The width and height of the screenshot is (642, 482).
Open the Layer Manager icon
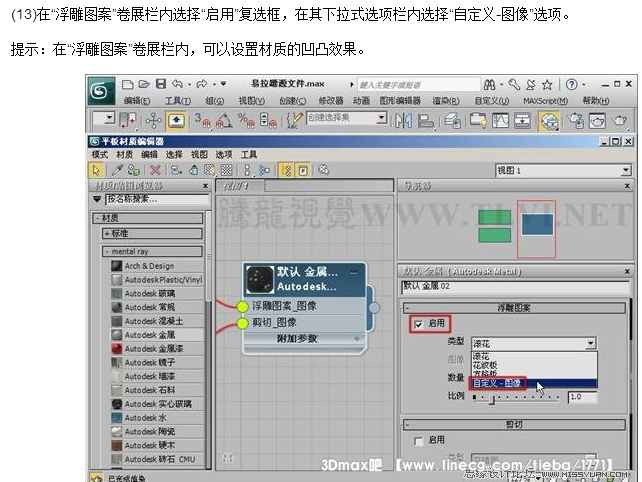click(452, 121)
